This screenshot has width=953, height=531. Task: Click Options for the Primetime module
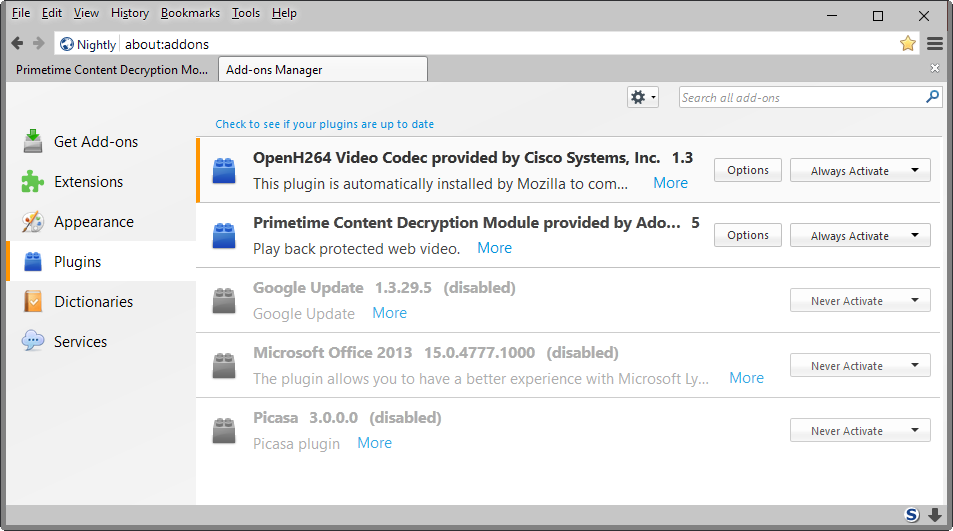pos(748,235)
